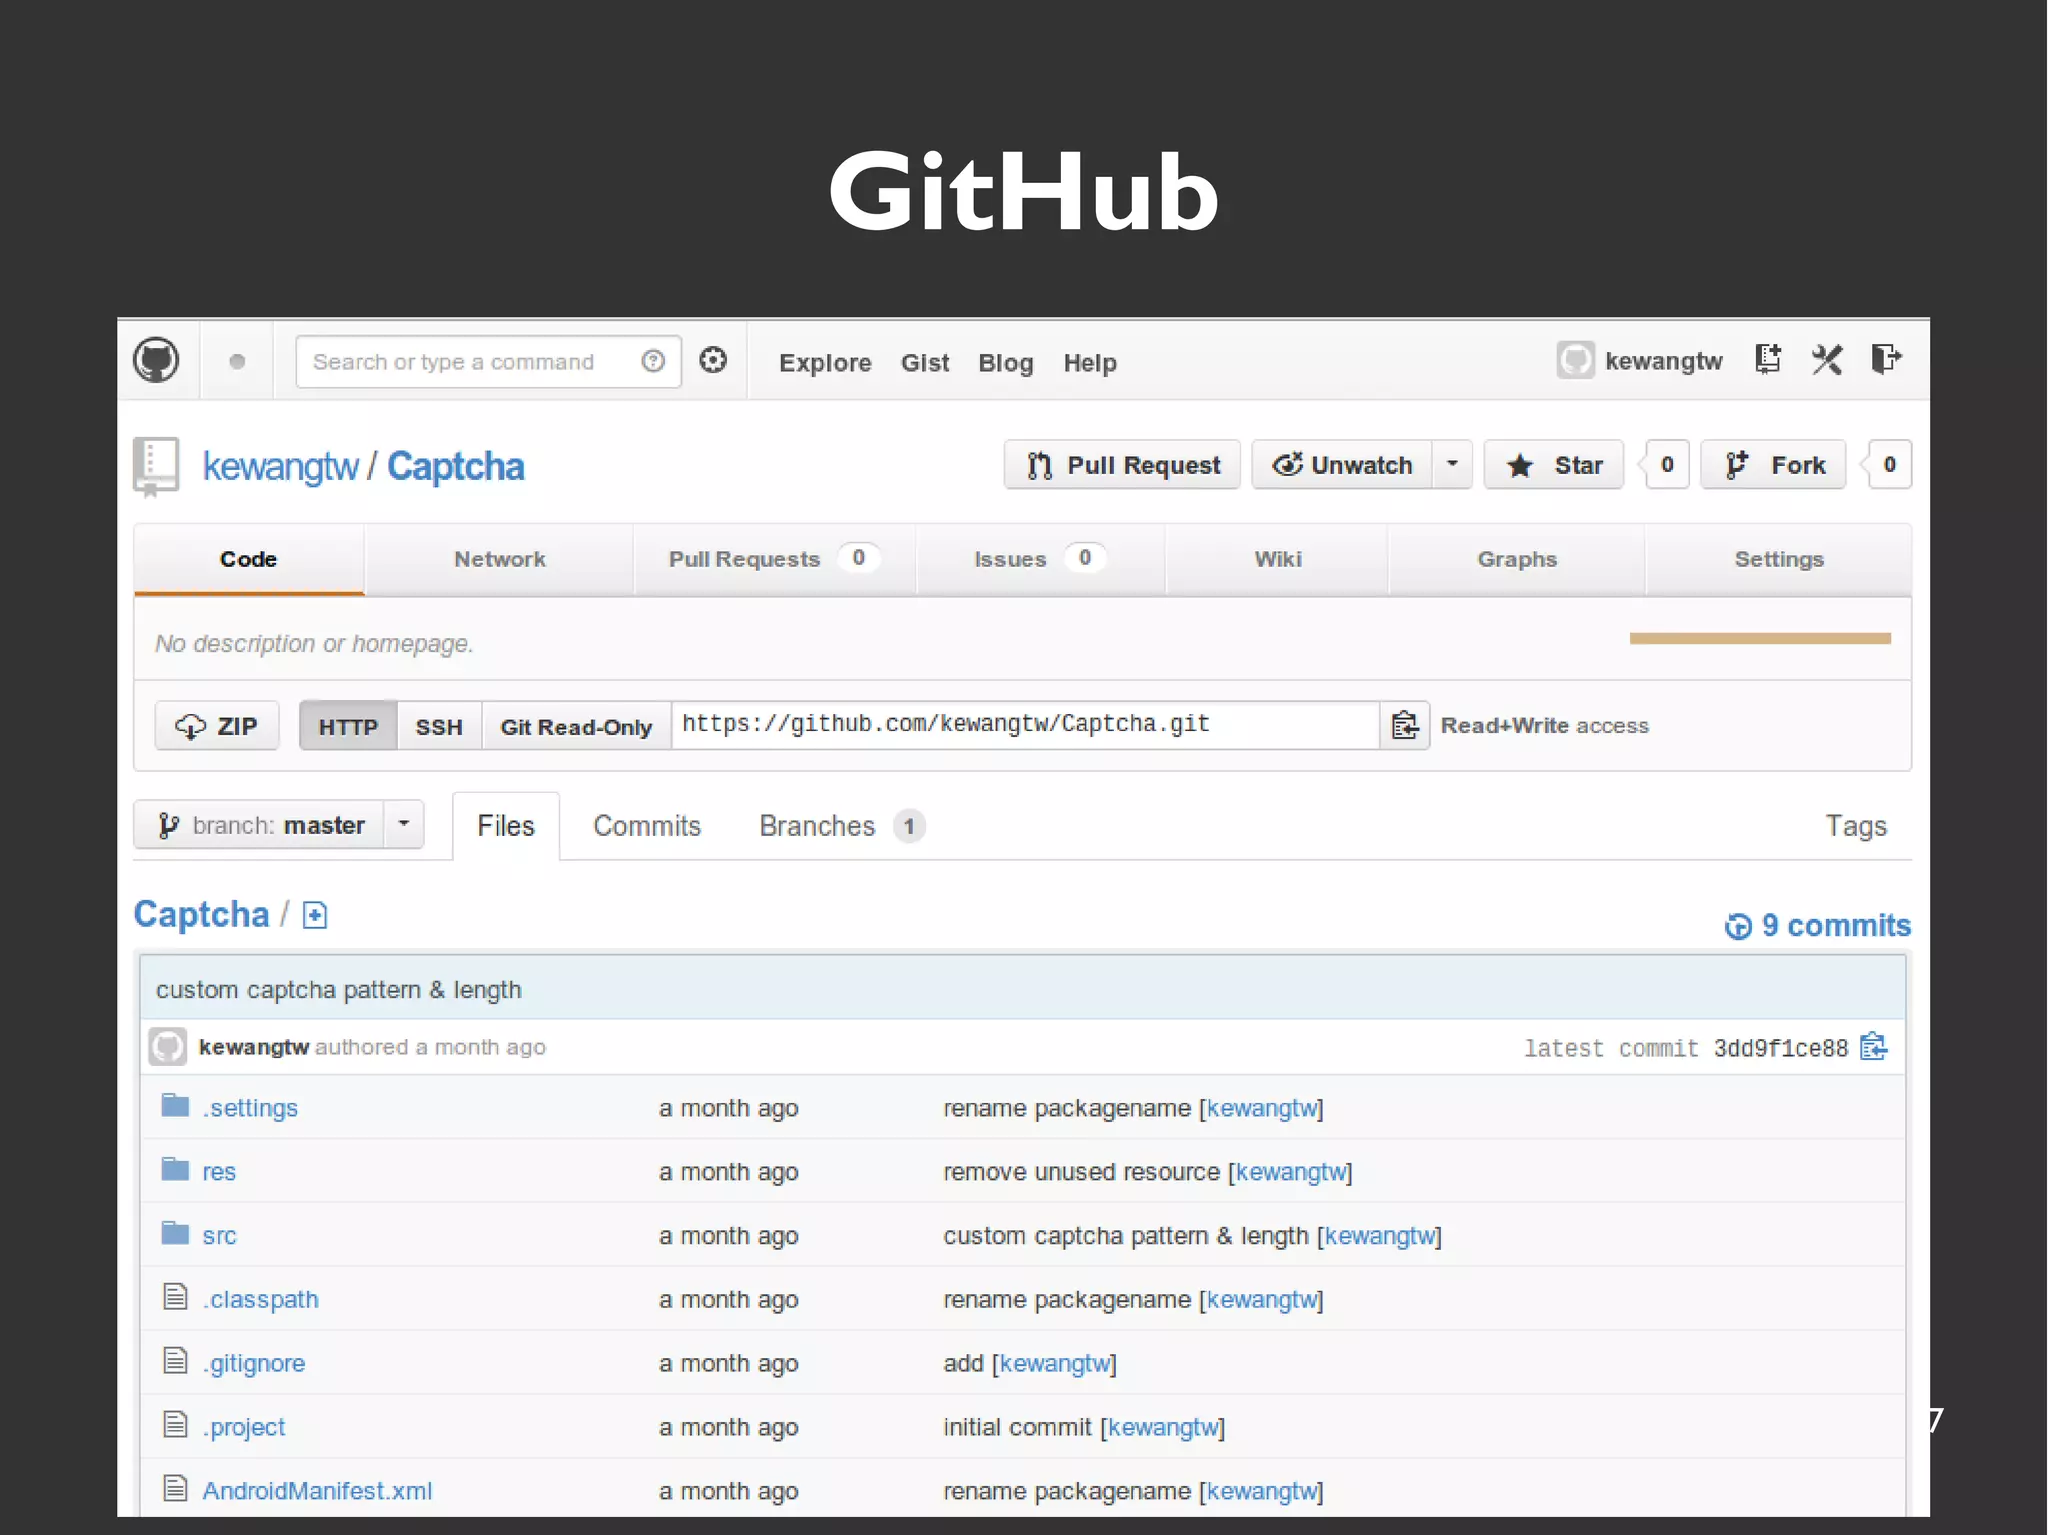Viewport: 2048px width, 1535px height.
Task: Open latest commit 3dd9f1ce88
Action: 1780,1048
